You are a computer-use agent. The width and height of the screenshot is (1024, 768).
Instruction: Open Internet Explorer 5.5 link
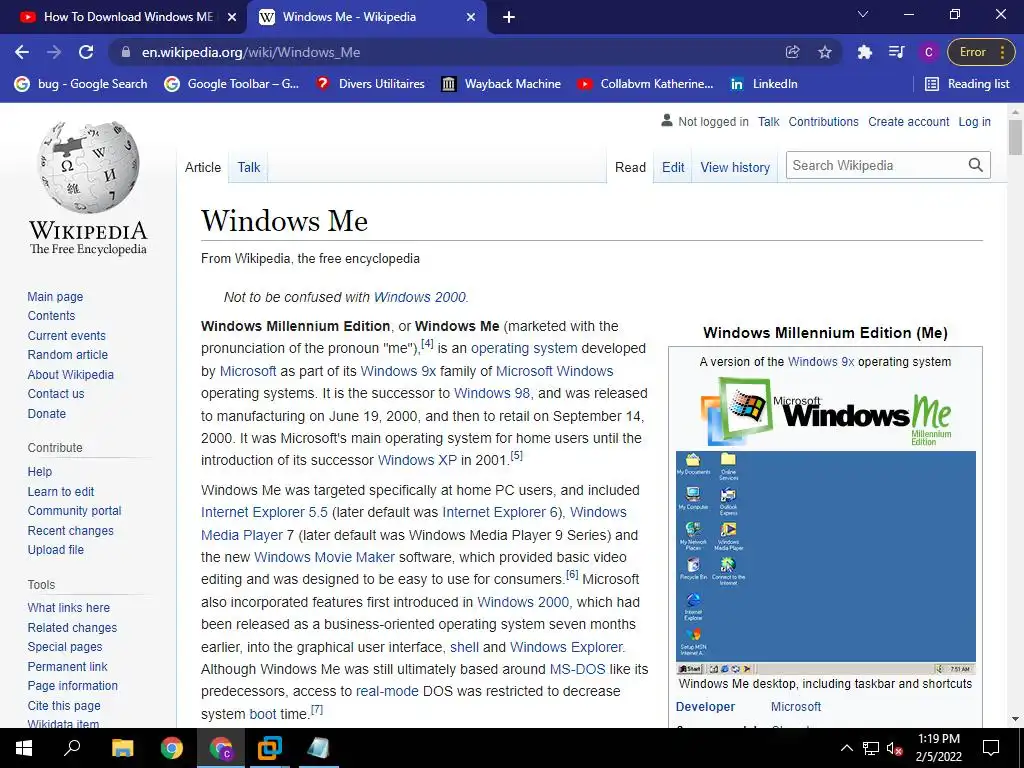point(264,512)
